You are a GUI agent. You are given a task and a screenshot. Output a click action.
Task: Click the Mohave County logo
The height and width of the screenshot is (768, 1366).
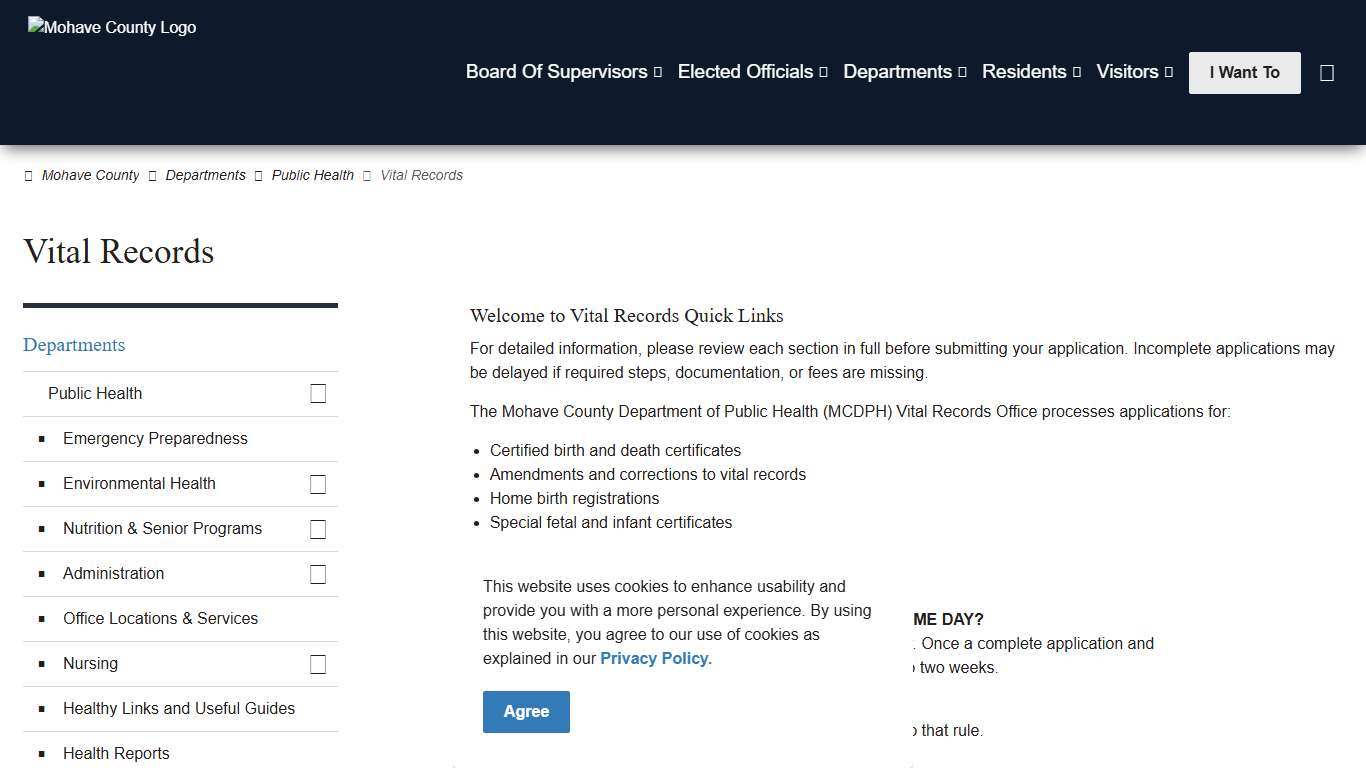tap(112, 28)
